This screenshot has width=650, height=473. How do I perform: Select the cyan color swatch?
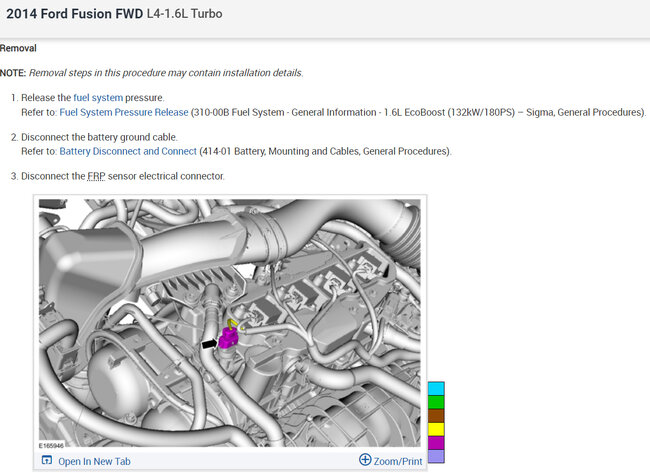point(436,388)
